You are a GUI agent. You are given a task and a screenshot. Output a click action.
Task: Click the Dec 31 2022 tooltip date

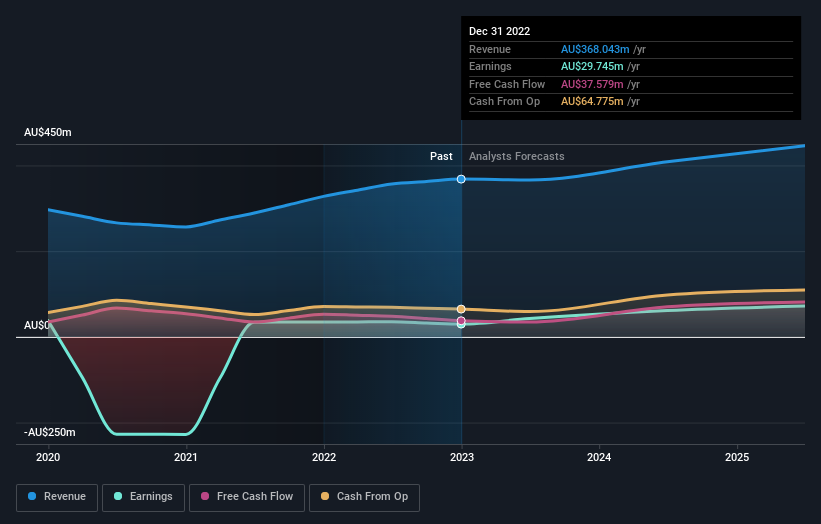pos(500,31)
